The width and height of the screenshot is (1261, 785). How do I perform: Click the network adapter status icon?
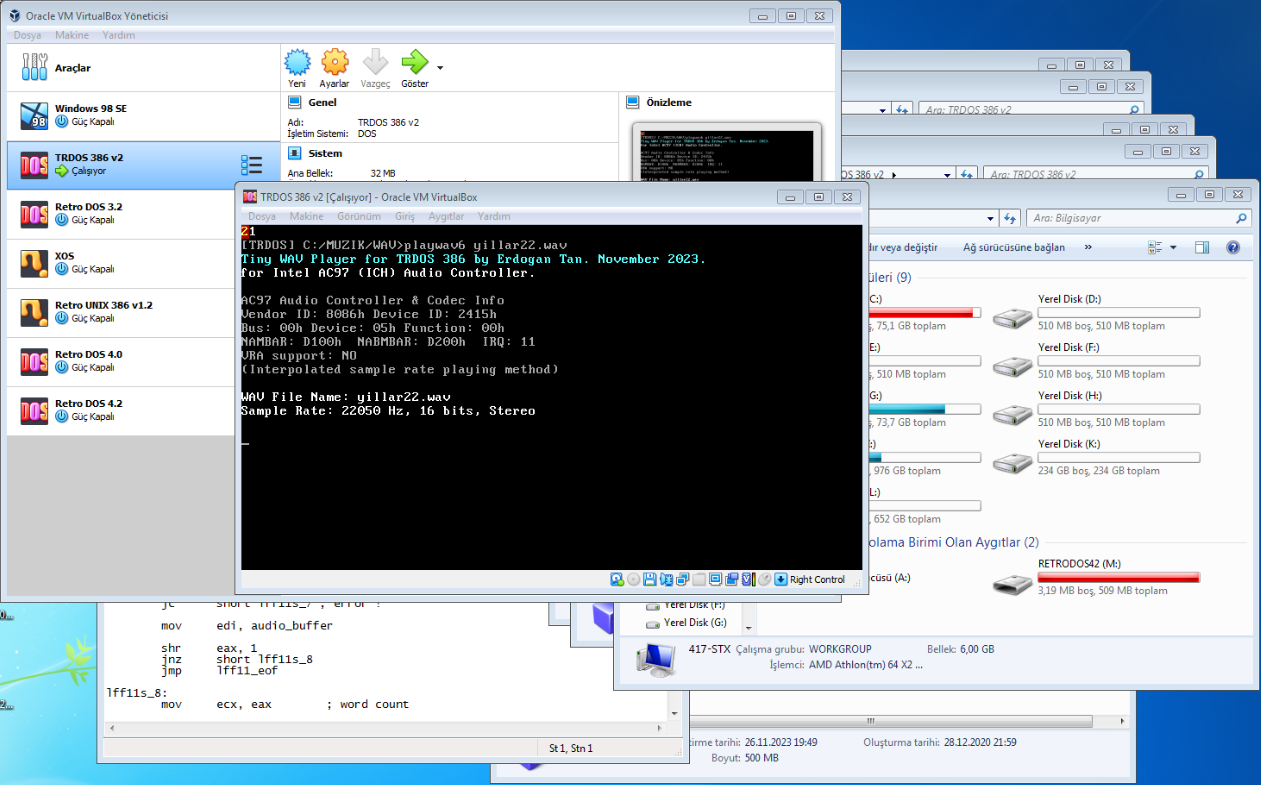tap(666, 579)
